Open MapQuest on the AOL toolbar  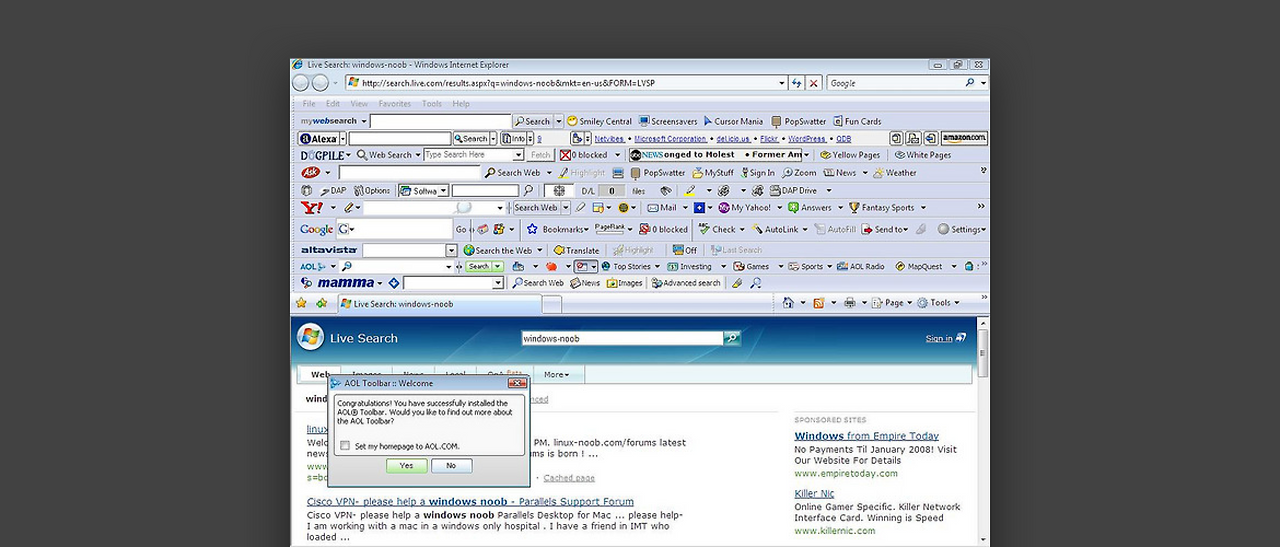918,267
